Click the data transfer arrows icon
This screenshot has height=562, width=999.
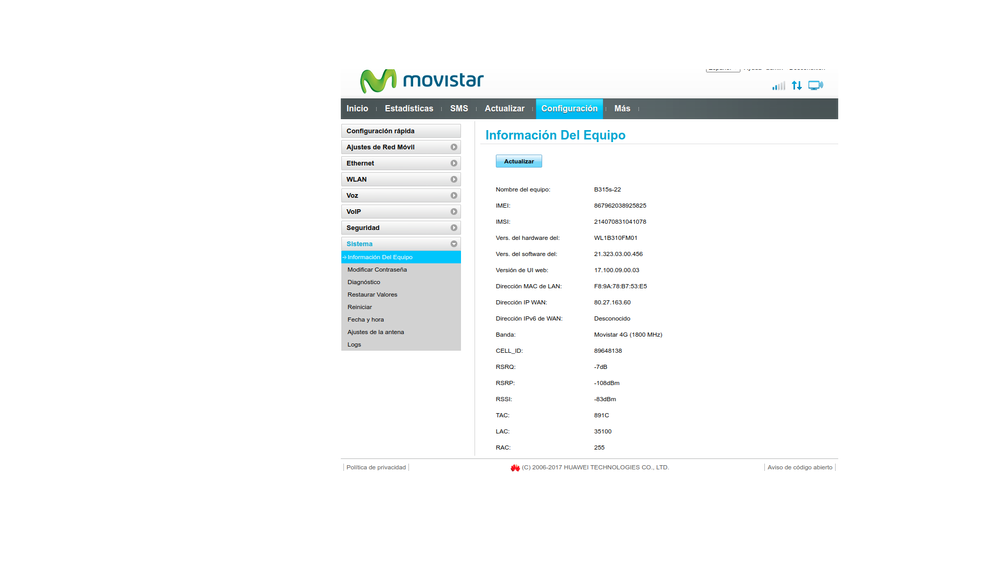point(797,86)
